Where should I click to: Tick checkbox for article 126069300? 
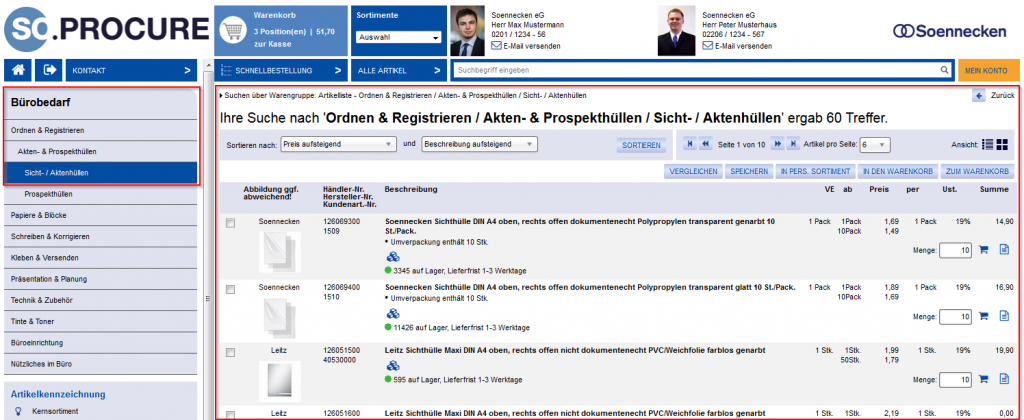pyautogui.click(x=230, y=223)
